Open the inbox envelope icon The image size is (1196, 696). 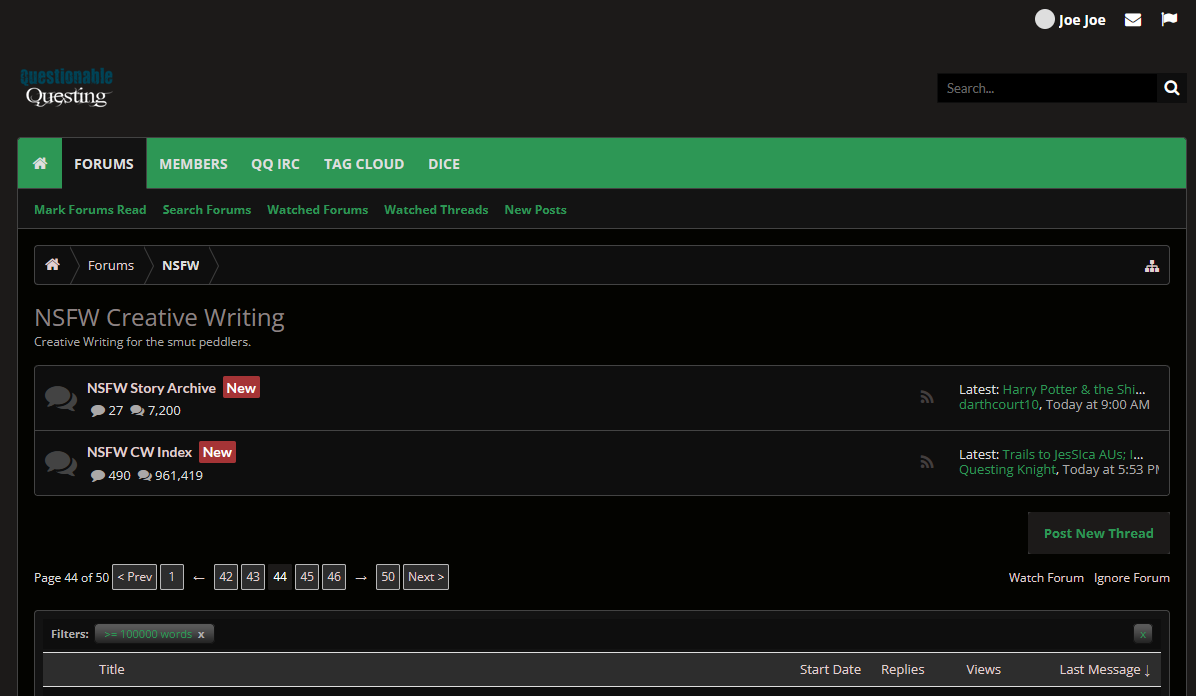pos(1133,20)
